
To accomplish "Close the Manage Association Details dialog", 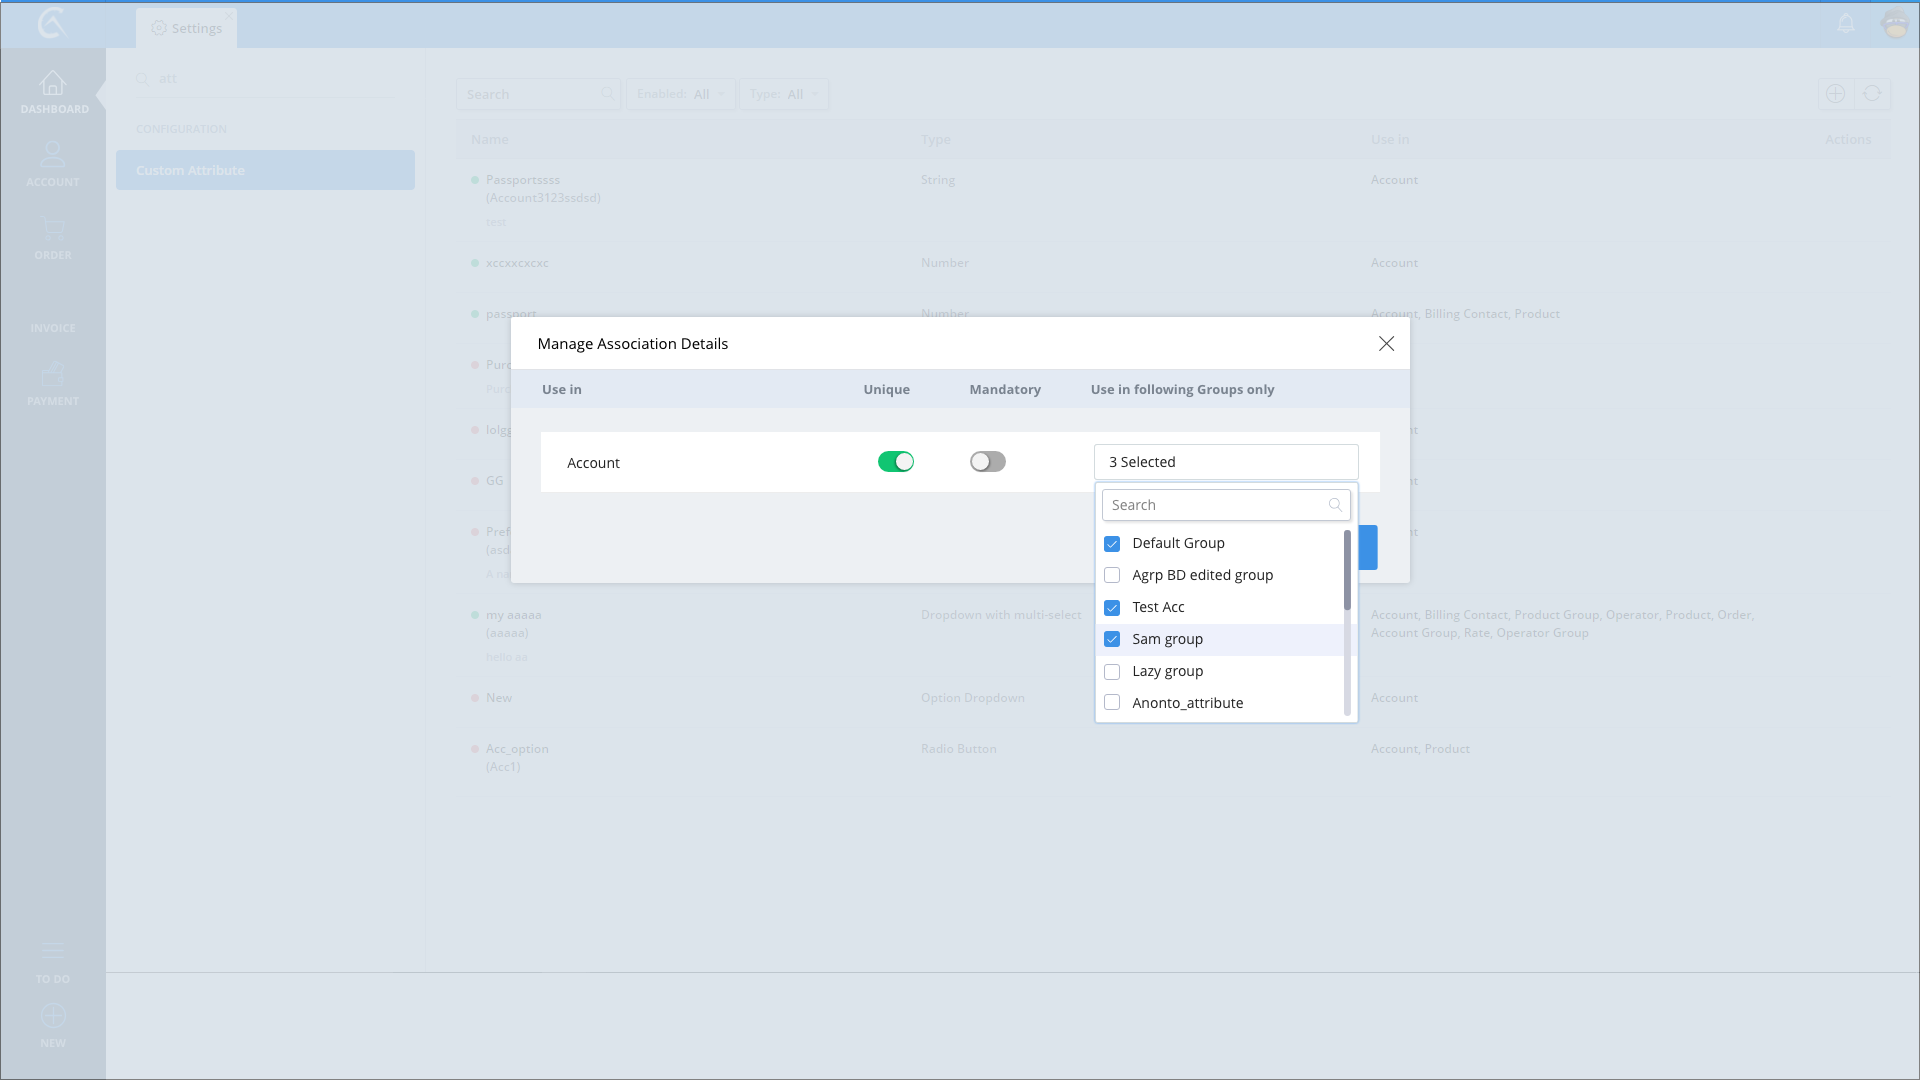I will pyautogui.click(x=1386, y=344).
